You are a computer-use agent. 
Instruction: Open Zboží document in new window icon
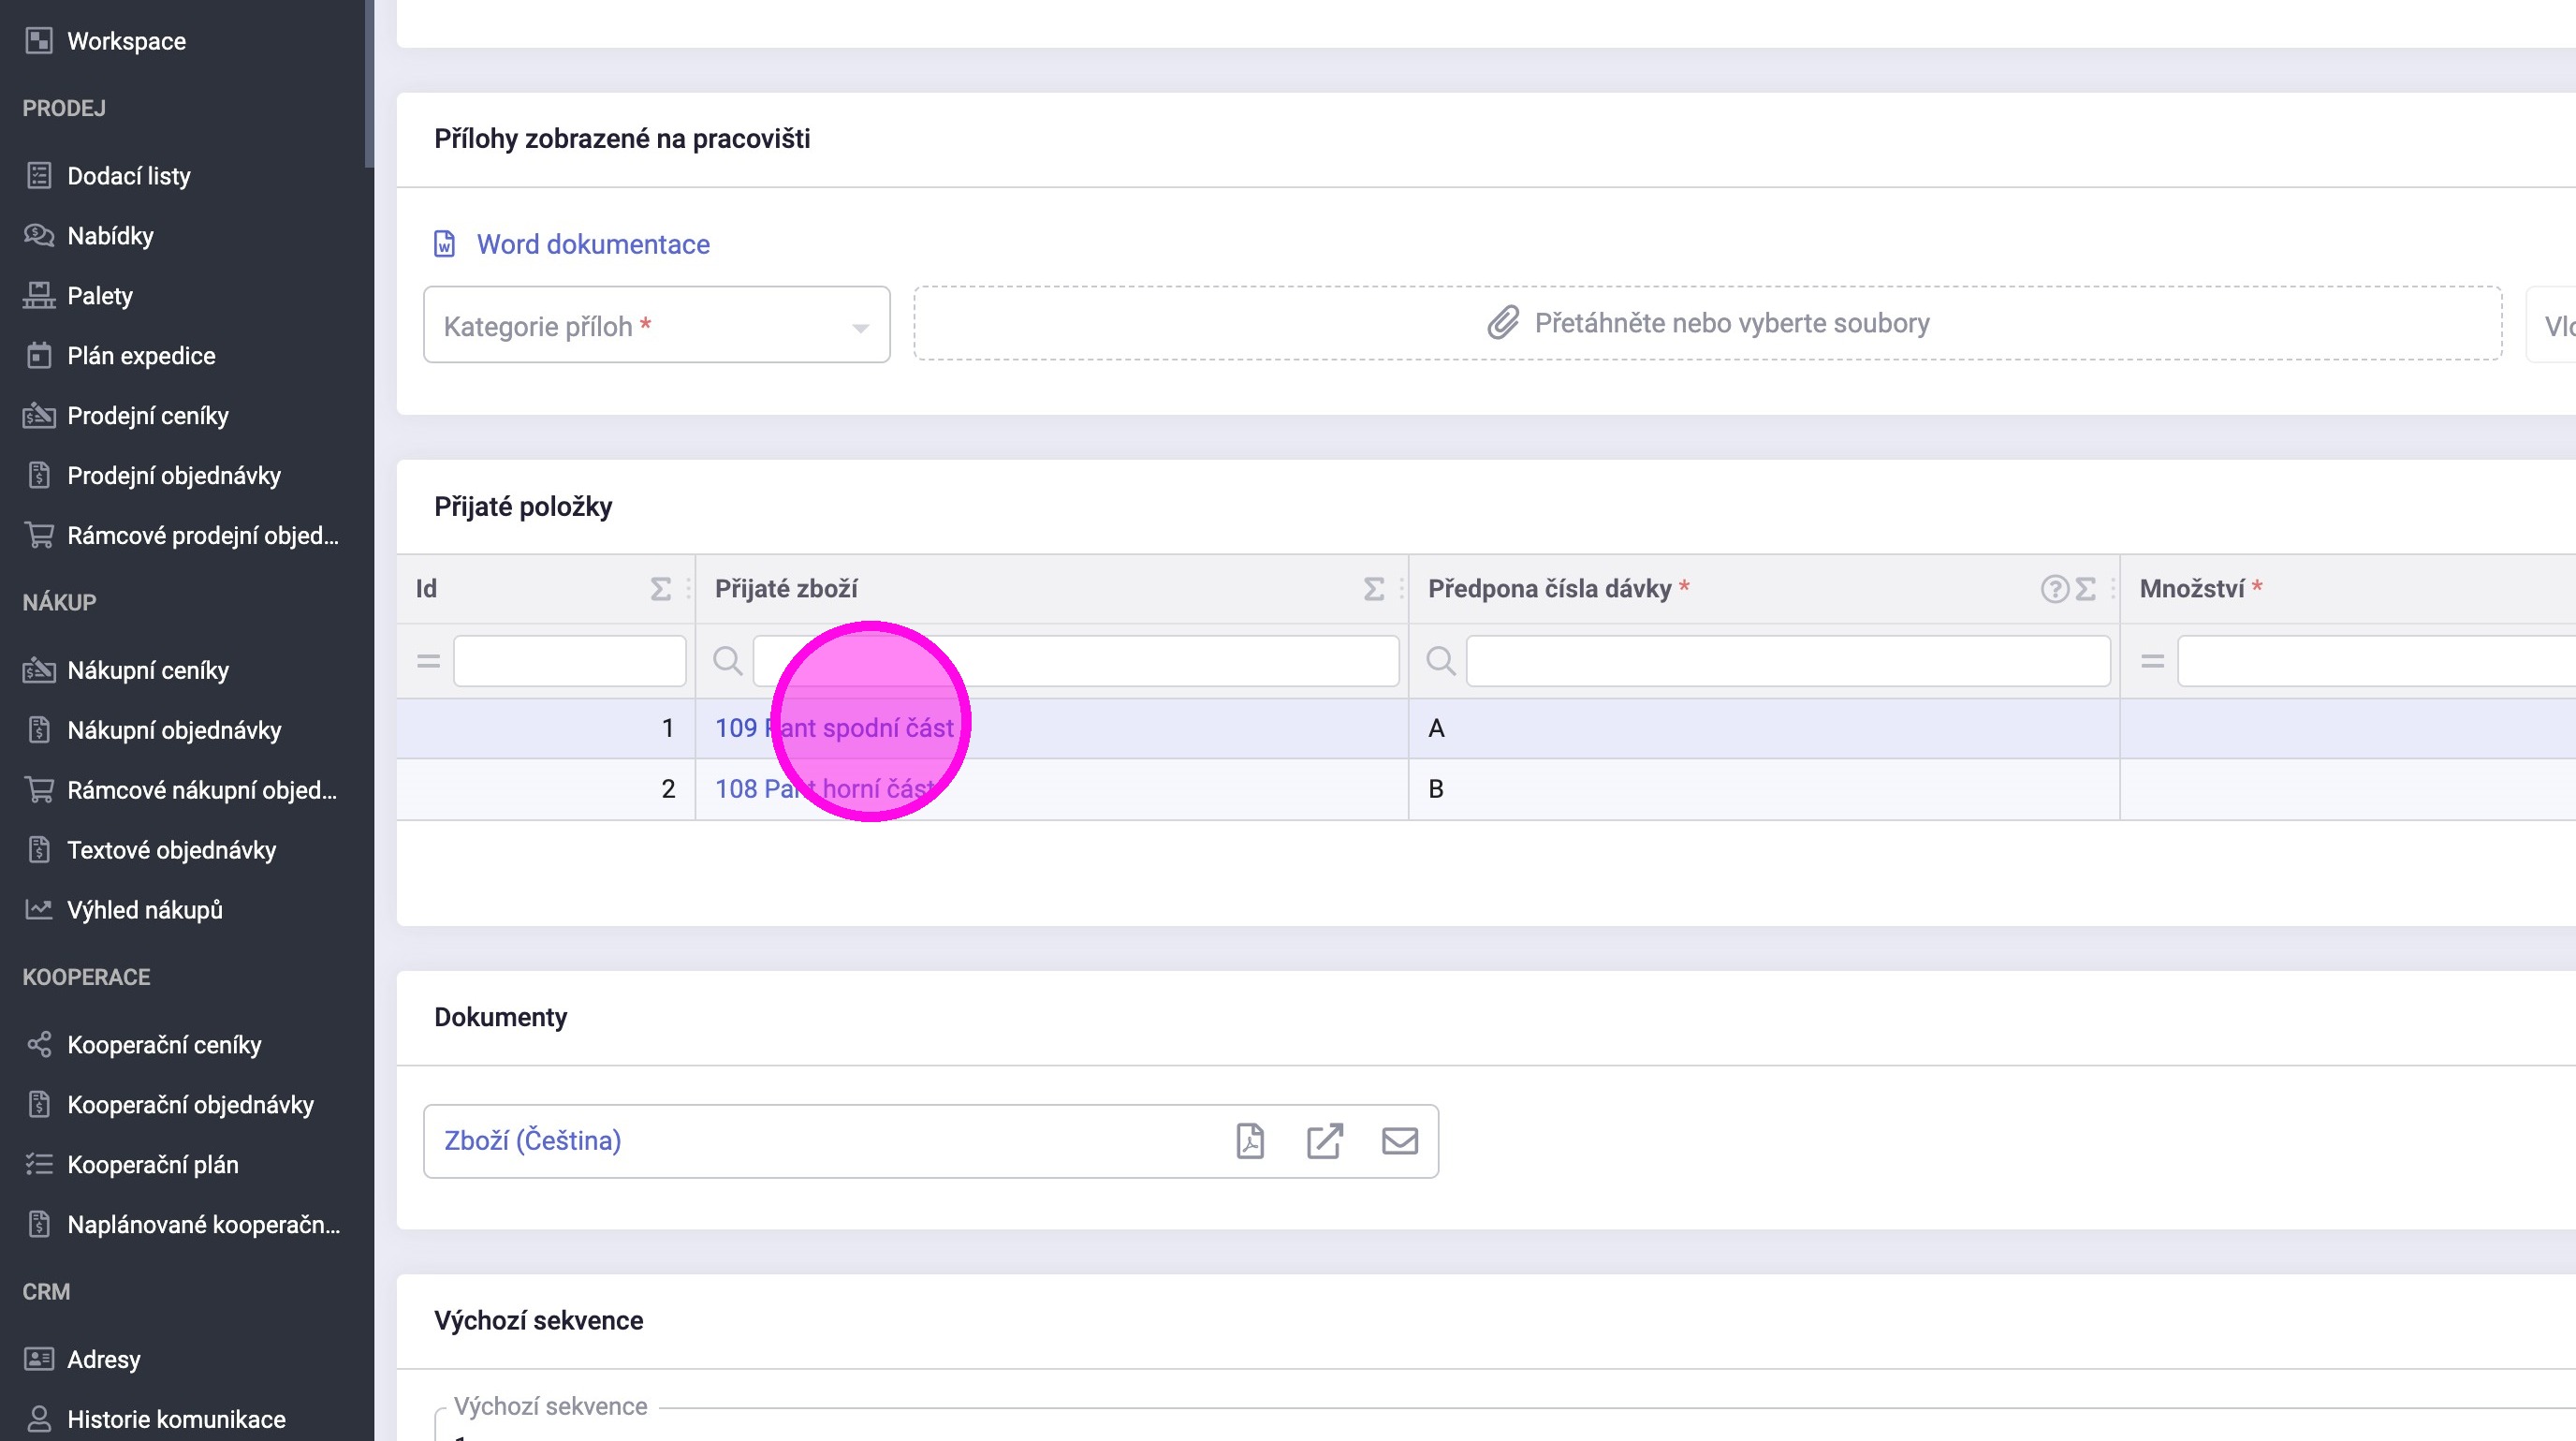pyautogui.click(x=1325, y=1141)
